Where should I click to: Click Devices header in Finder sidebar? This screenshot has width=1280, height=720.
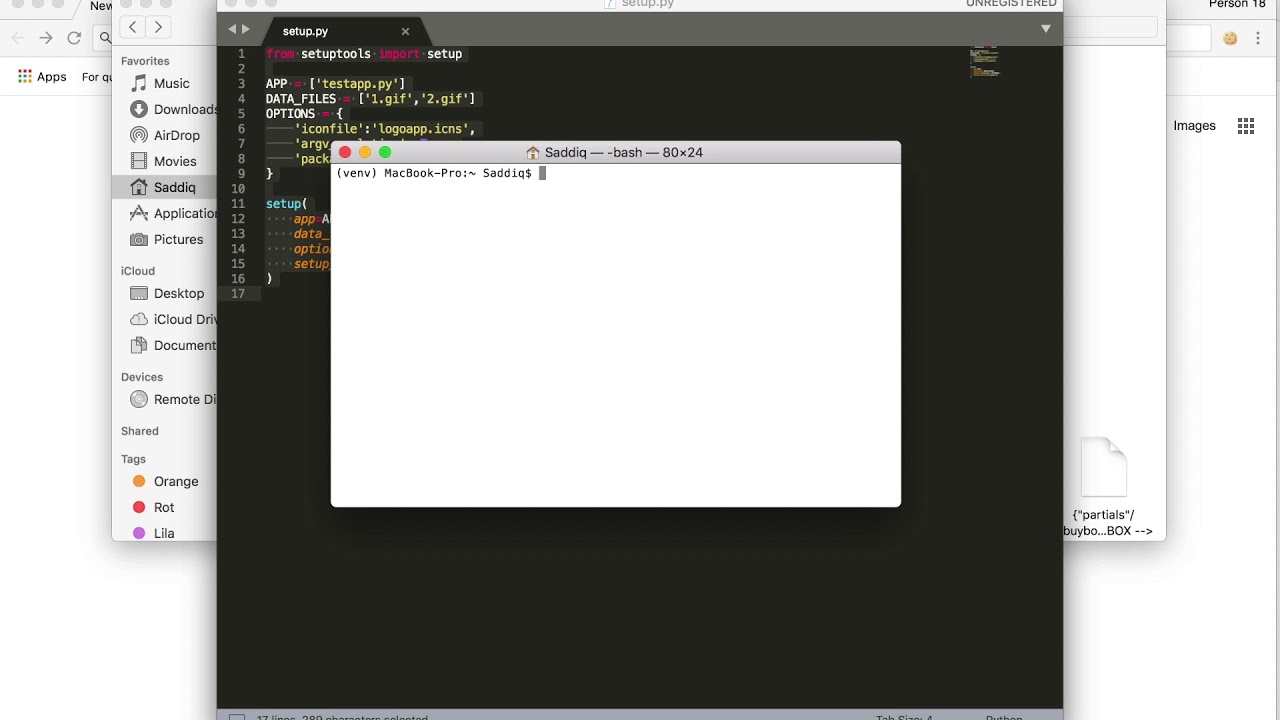[x=142, y=377]
